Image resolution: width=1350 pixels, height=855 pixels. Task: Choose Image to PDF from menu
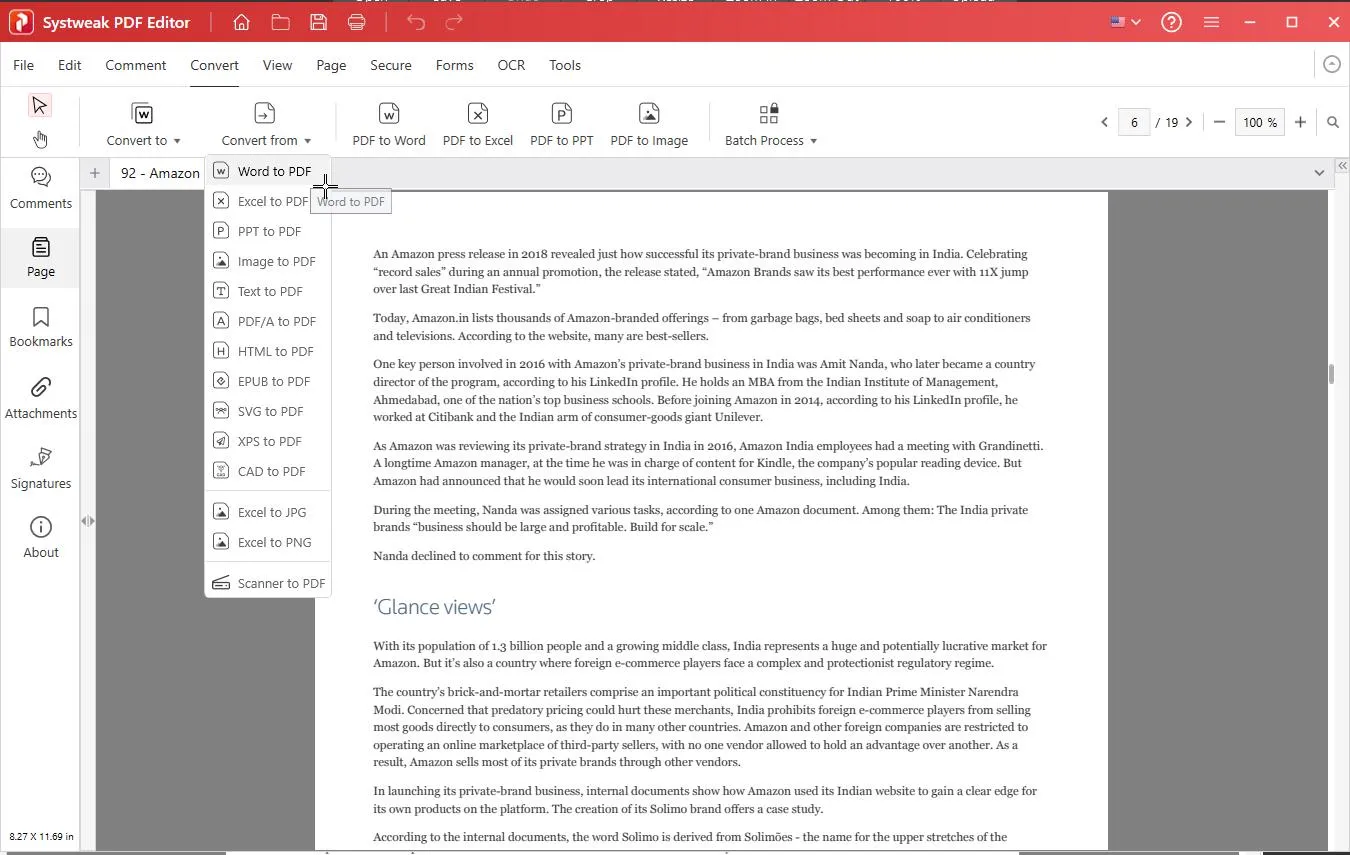coord(276,261)
